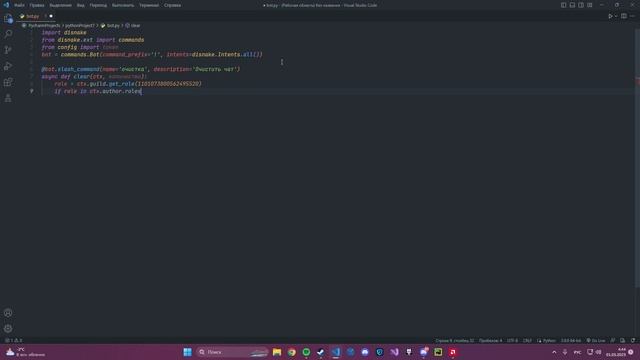The image size is (640, 360).
Task: Toggle the secondary side bar layout button
Action: pyautogui.click(x=581, y=5)
